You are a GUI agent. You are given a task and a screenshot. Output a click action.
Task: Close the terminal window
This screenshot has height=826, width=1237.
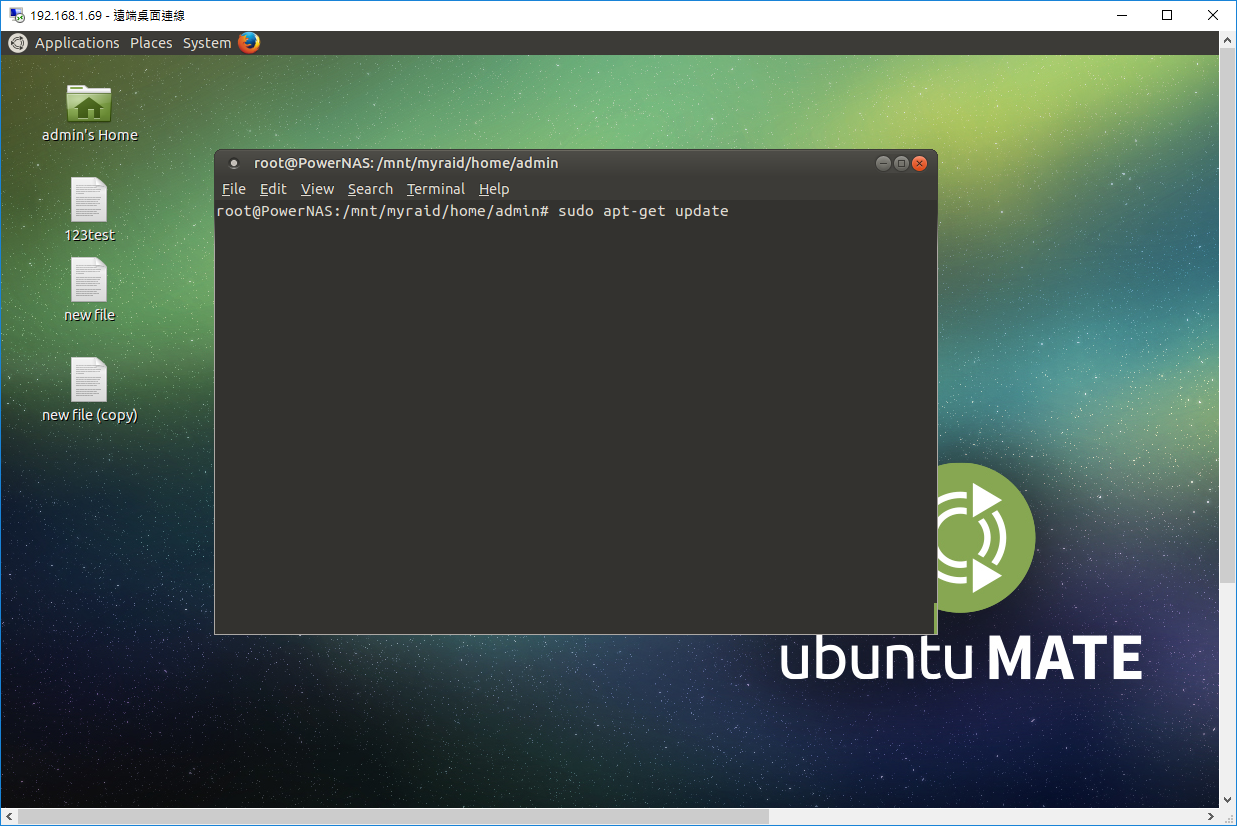point(919,163)
